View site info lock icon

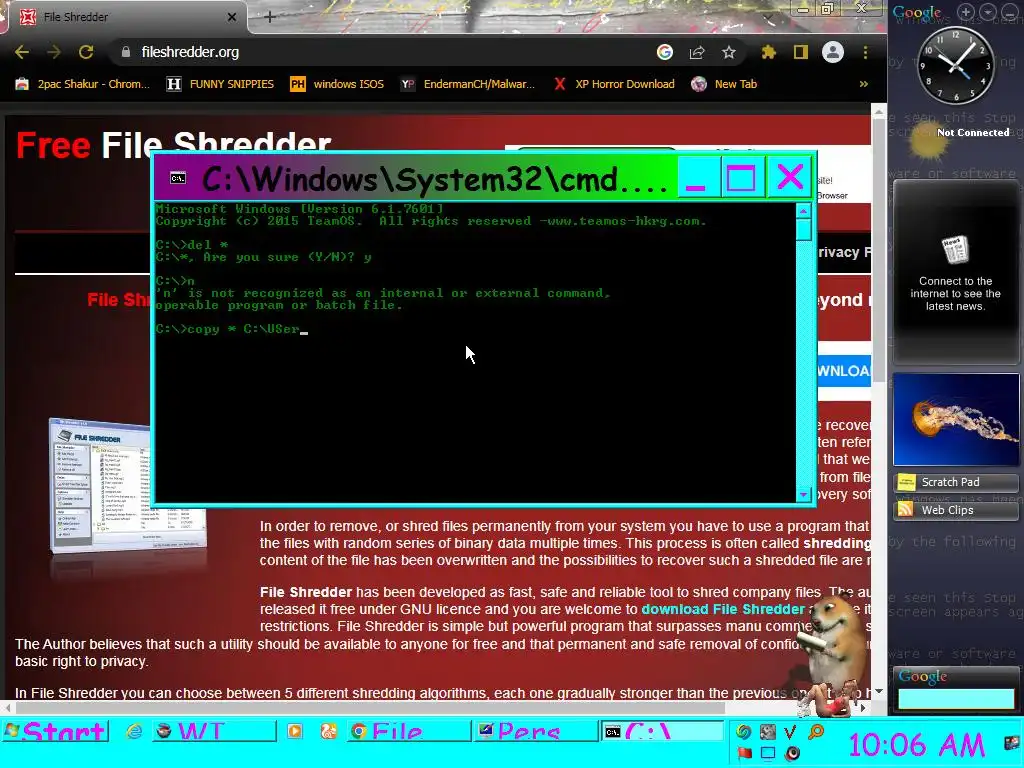tap(126, 52)
